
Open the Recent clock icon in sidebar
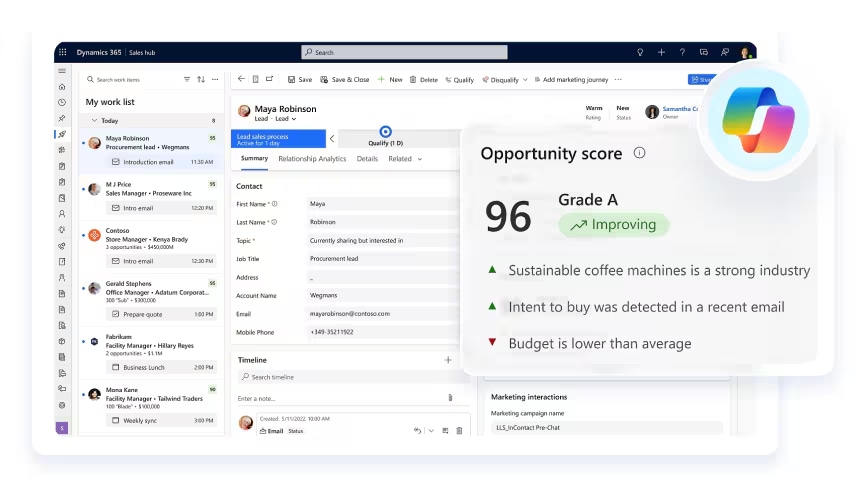(62, 102)
